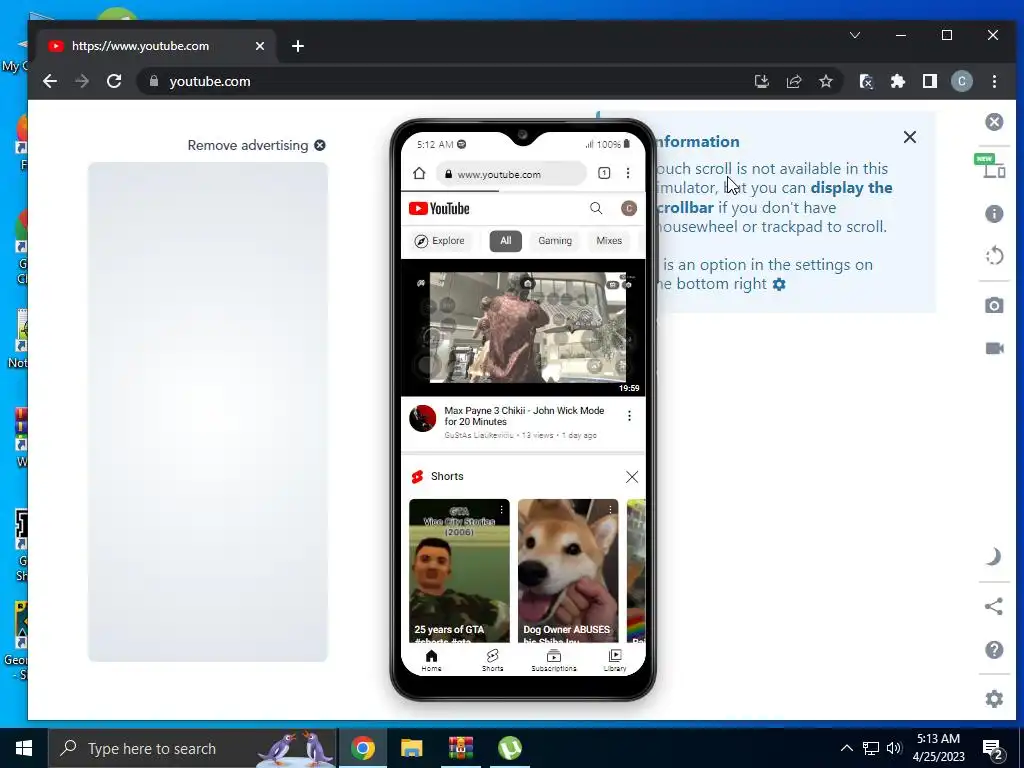1024x768 pixels.
Task: Open the Chrome profile avatar C
Action: (x=962, y=81)
